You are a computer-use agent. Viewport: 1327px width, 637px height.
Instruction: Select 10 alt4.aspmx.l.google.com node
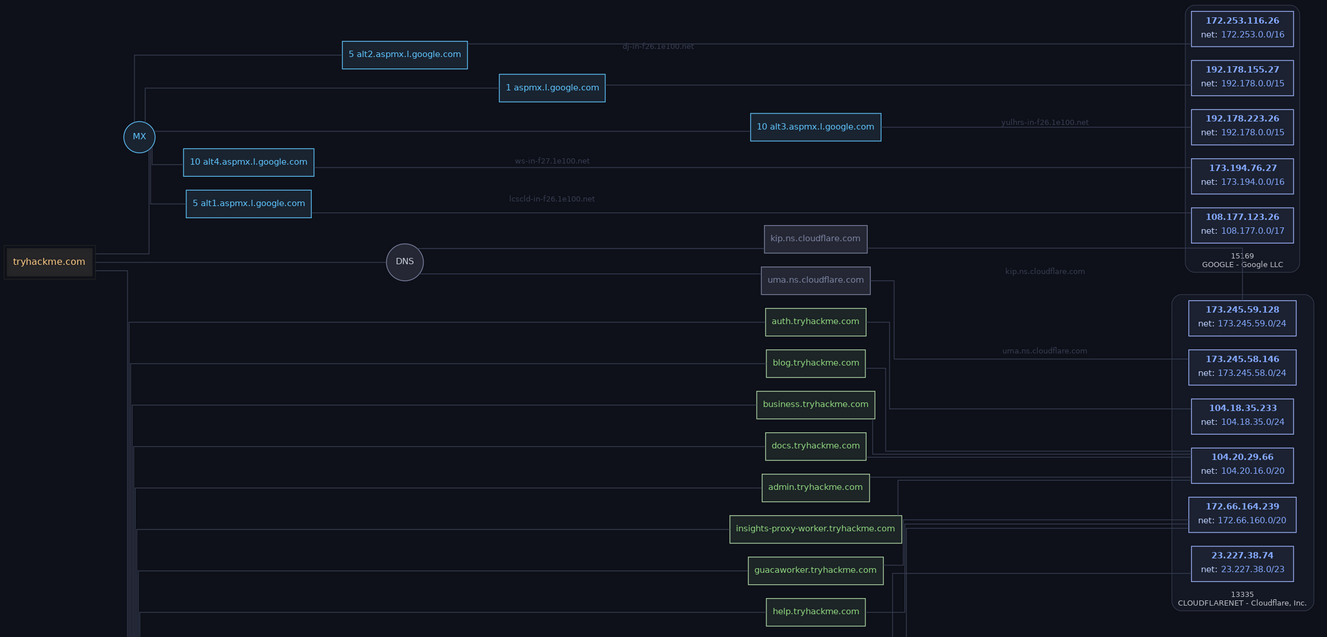[x=248, y=162]
